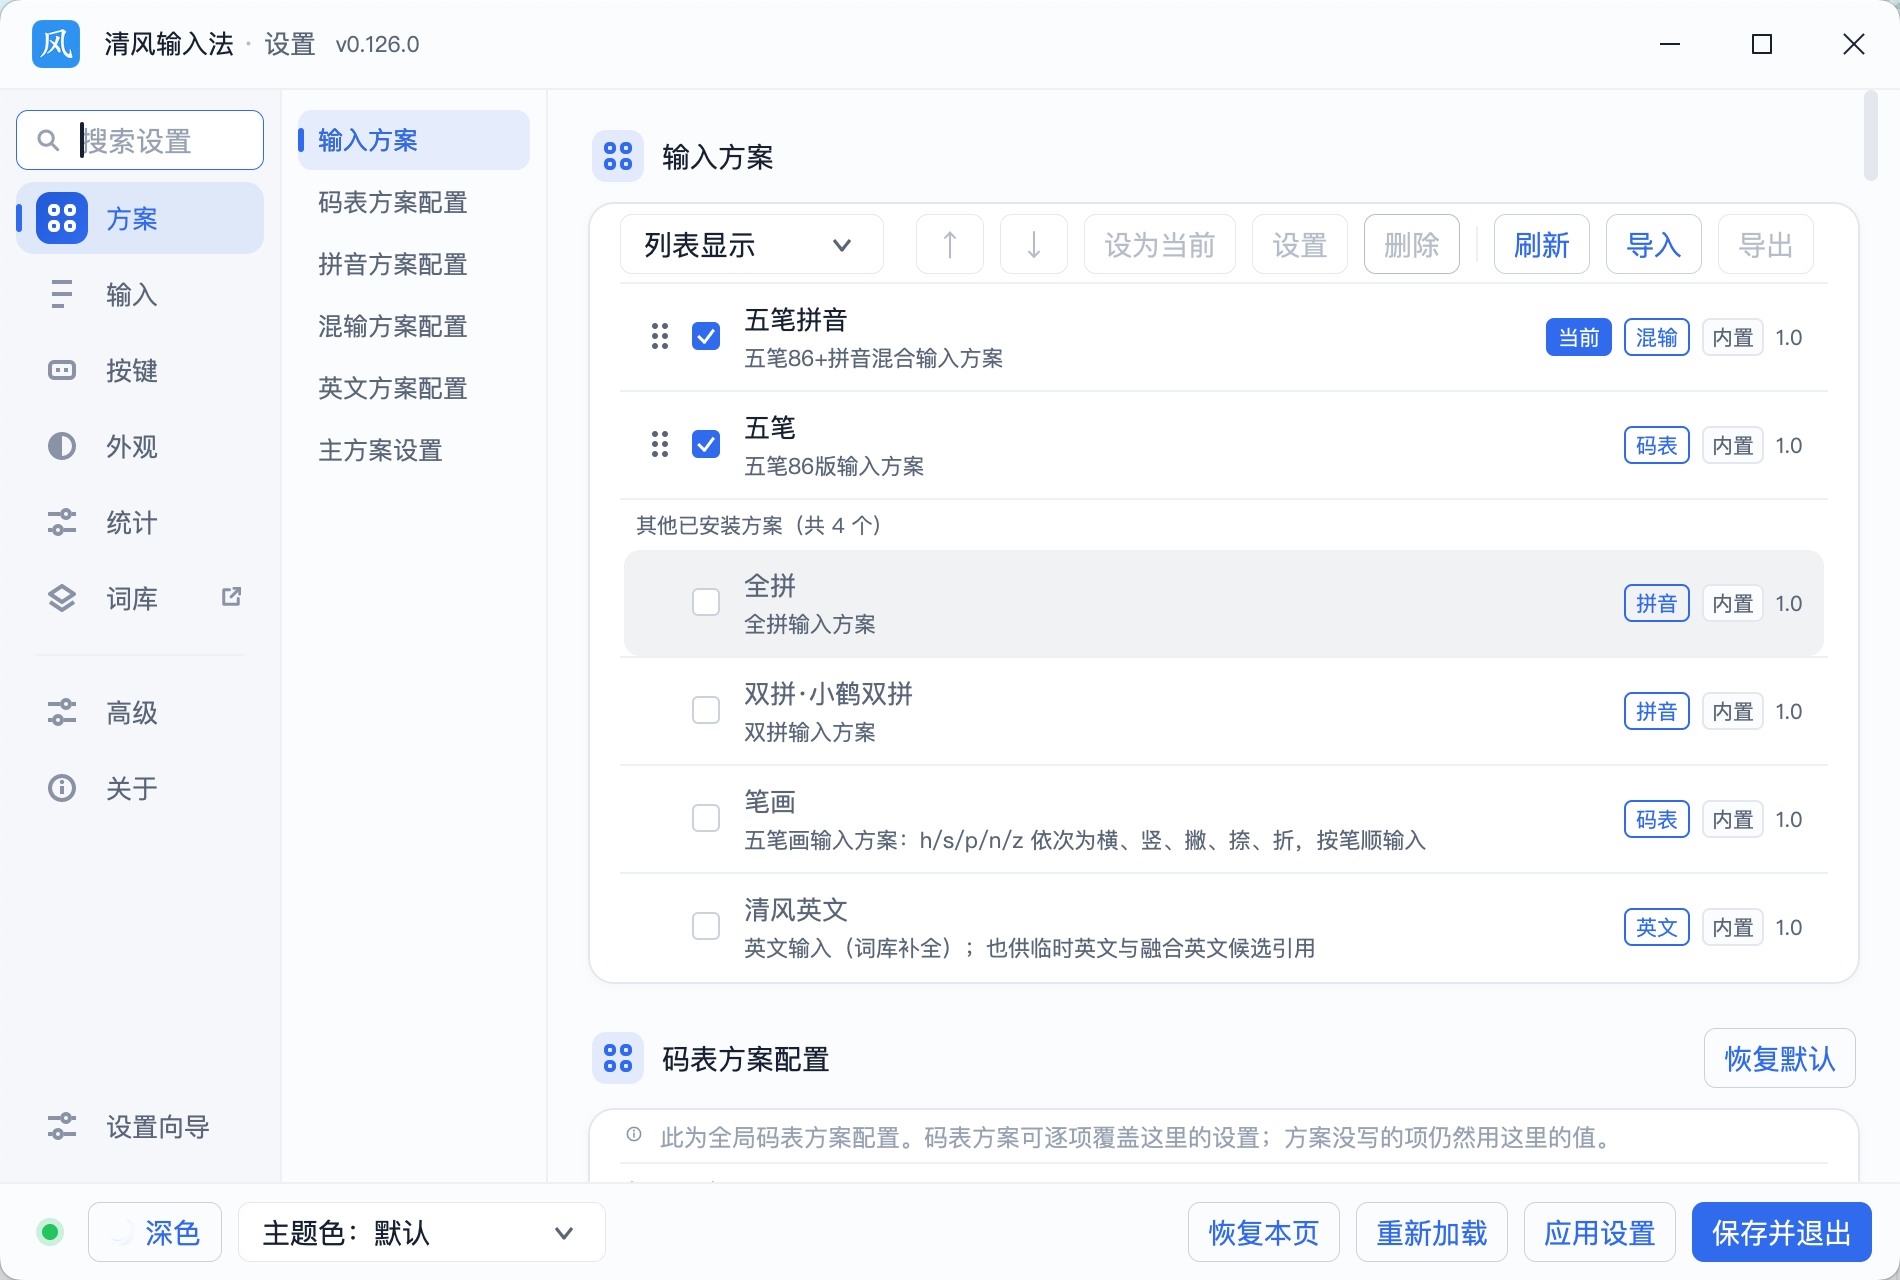Focus the 搜索设置 search field
The image size is (1900, 1280).
point(140,140)
